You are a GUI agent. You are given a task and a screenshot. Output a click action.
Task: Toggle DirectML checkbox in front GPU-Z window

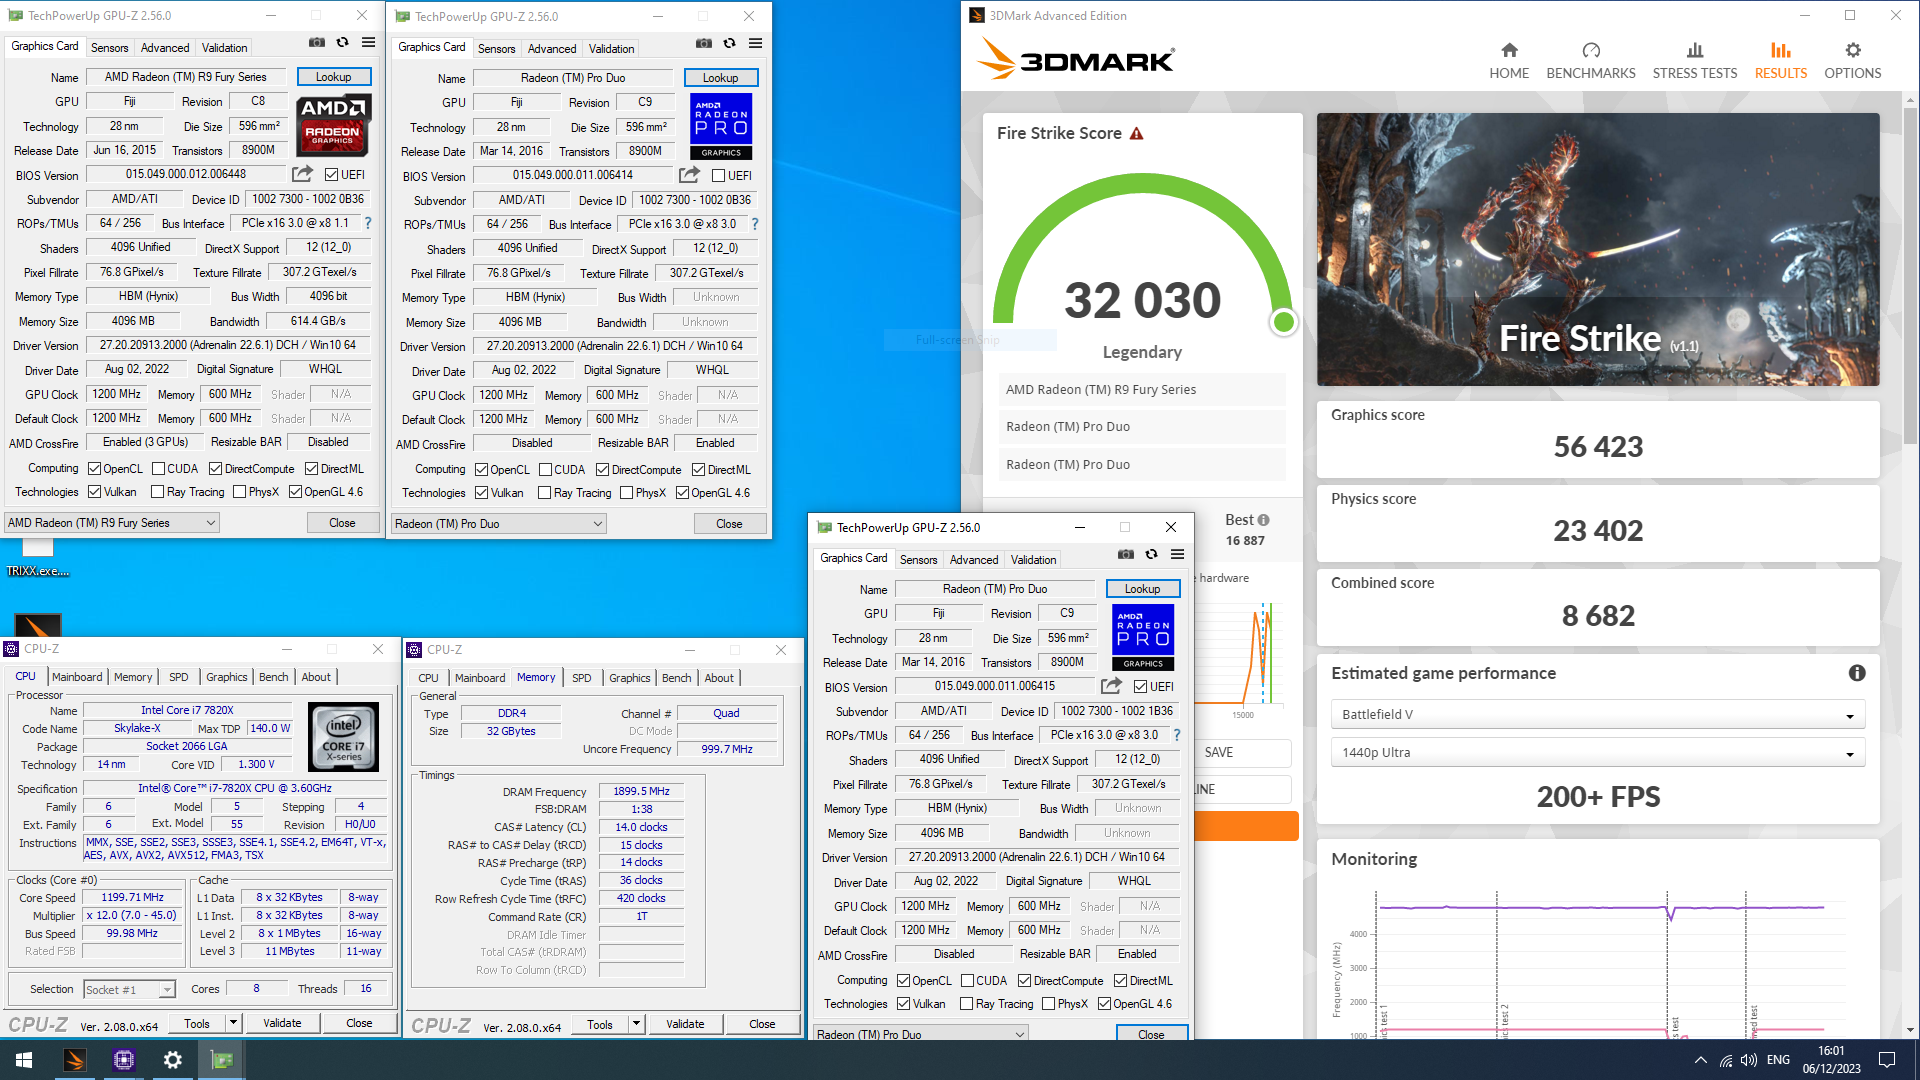tap(1120, 981)
